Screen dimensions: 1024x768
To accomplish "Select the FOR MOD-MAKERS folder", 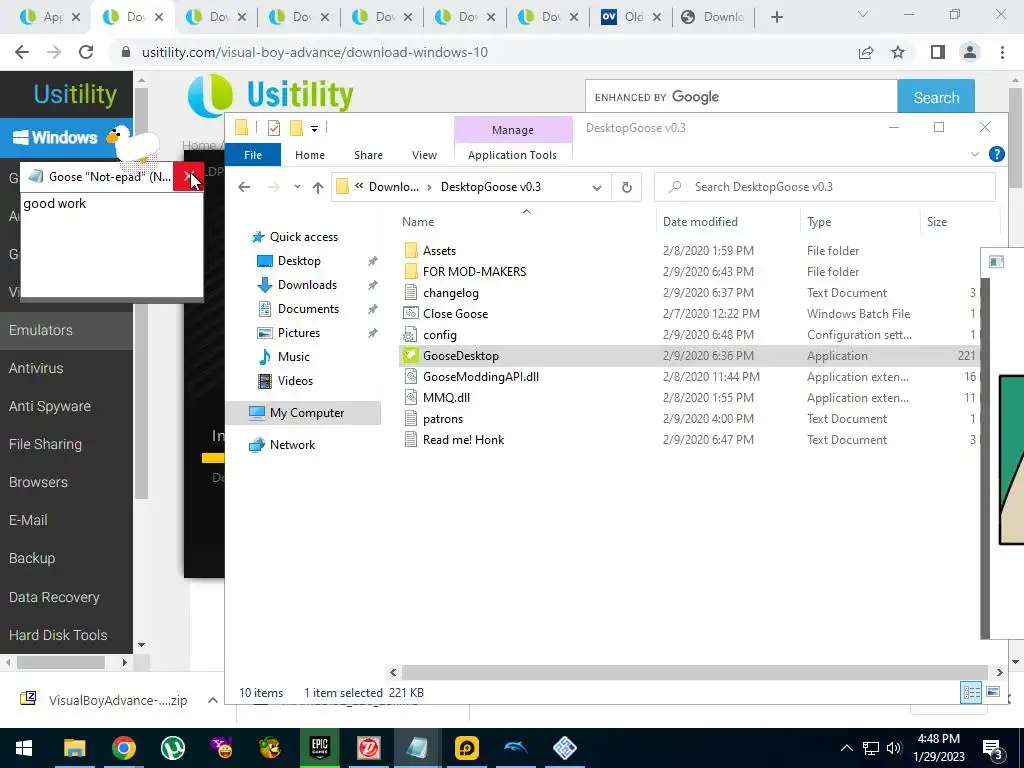I will [x=474, y=272].
